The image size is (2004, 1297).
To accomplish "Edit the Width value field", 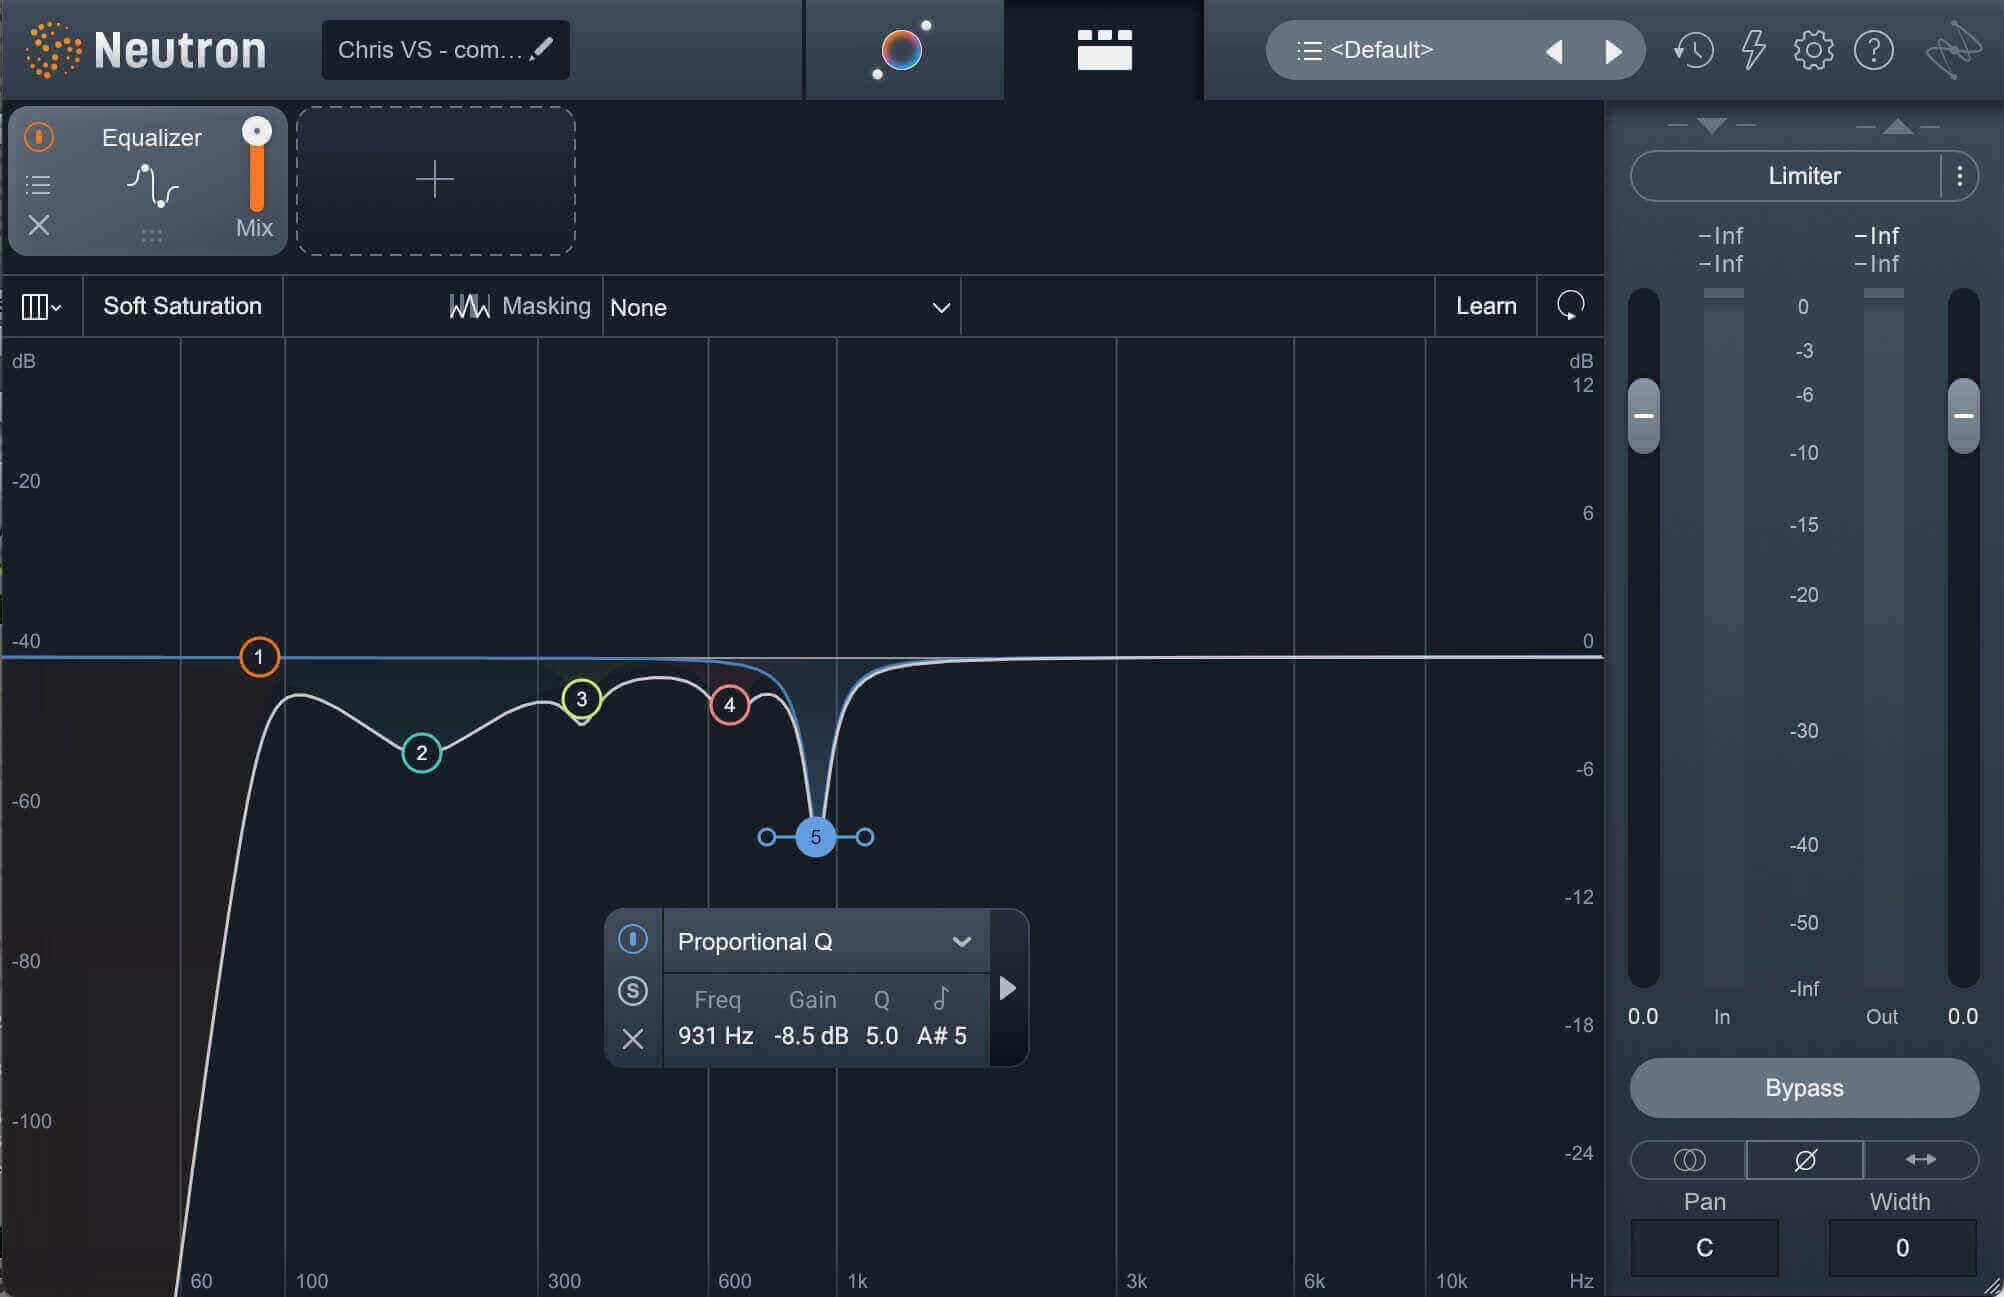I will [1902, 1247].
